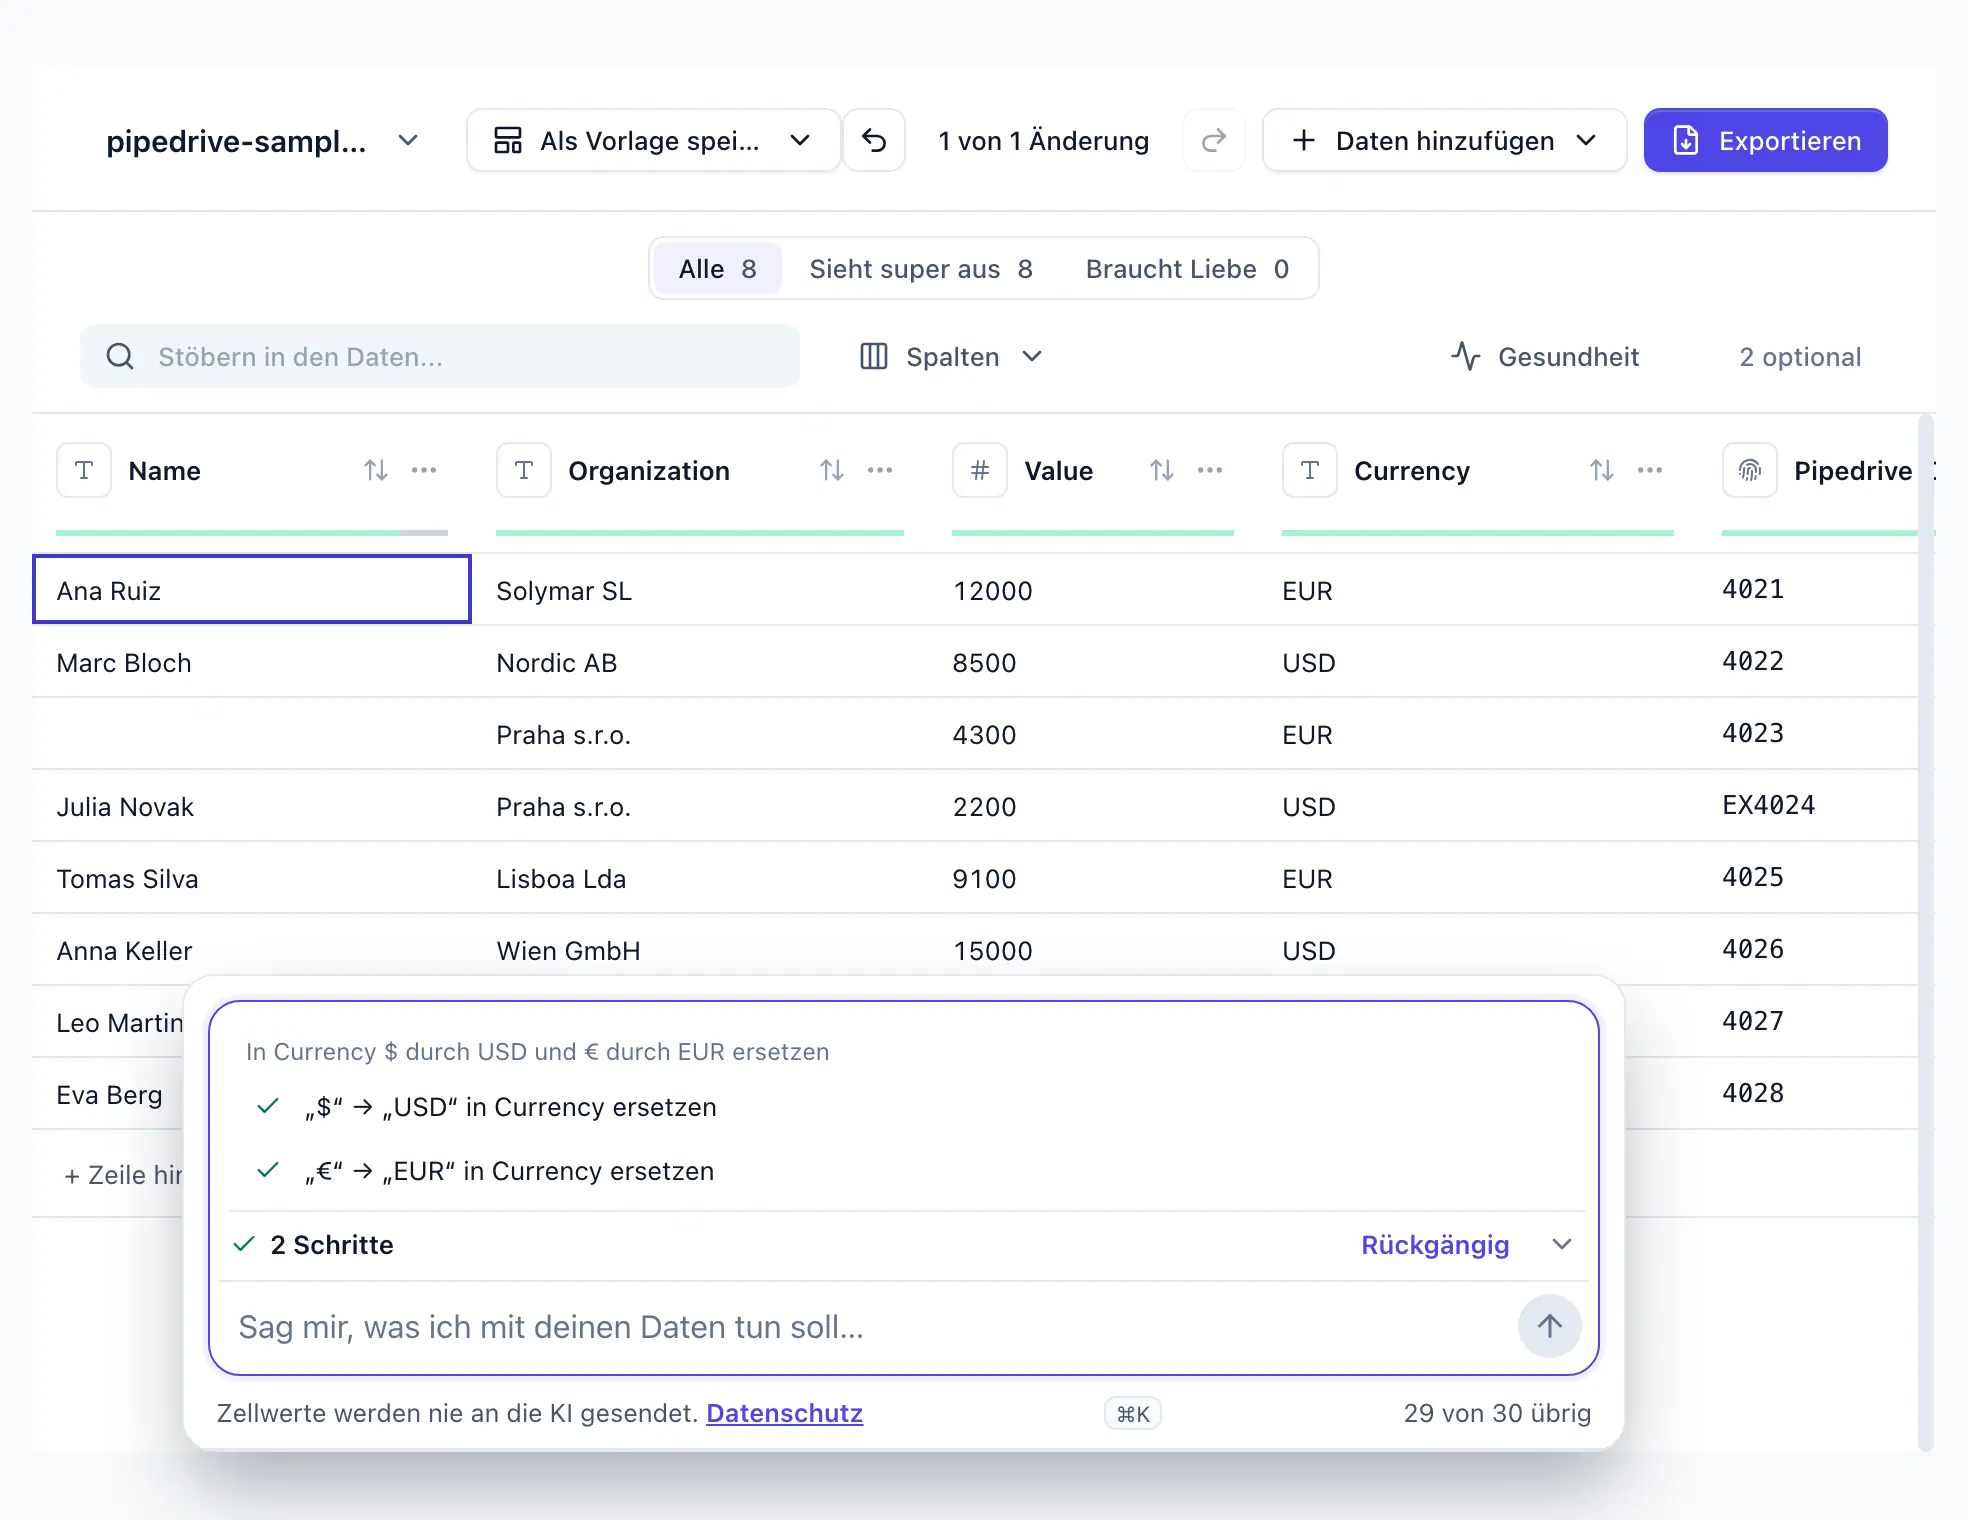This screenshot has height=1520, width=1968.
Task: Open the pipedrive-sampl... file dropdown
Action: pos(263,141)
